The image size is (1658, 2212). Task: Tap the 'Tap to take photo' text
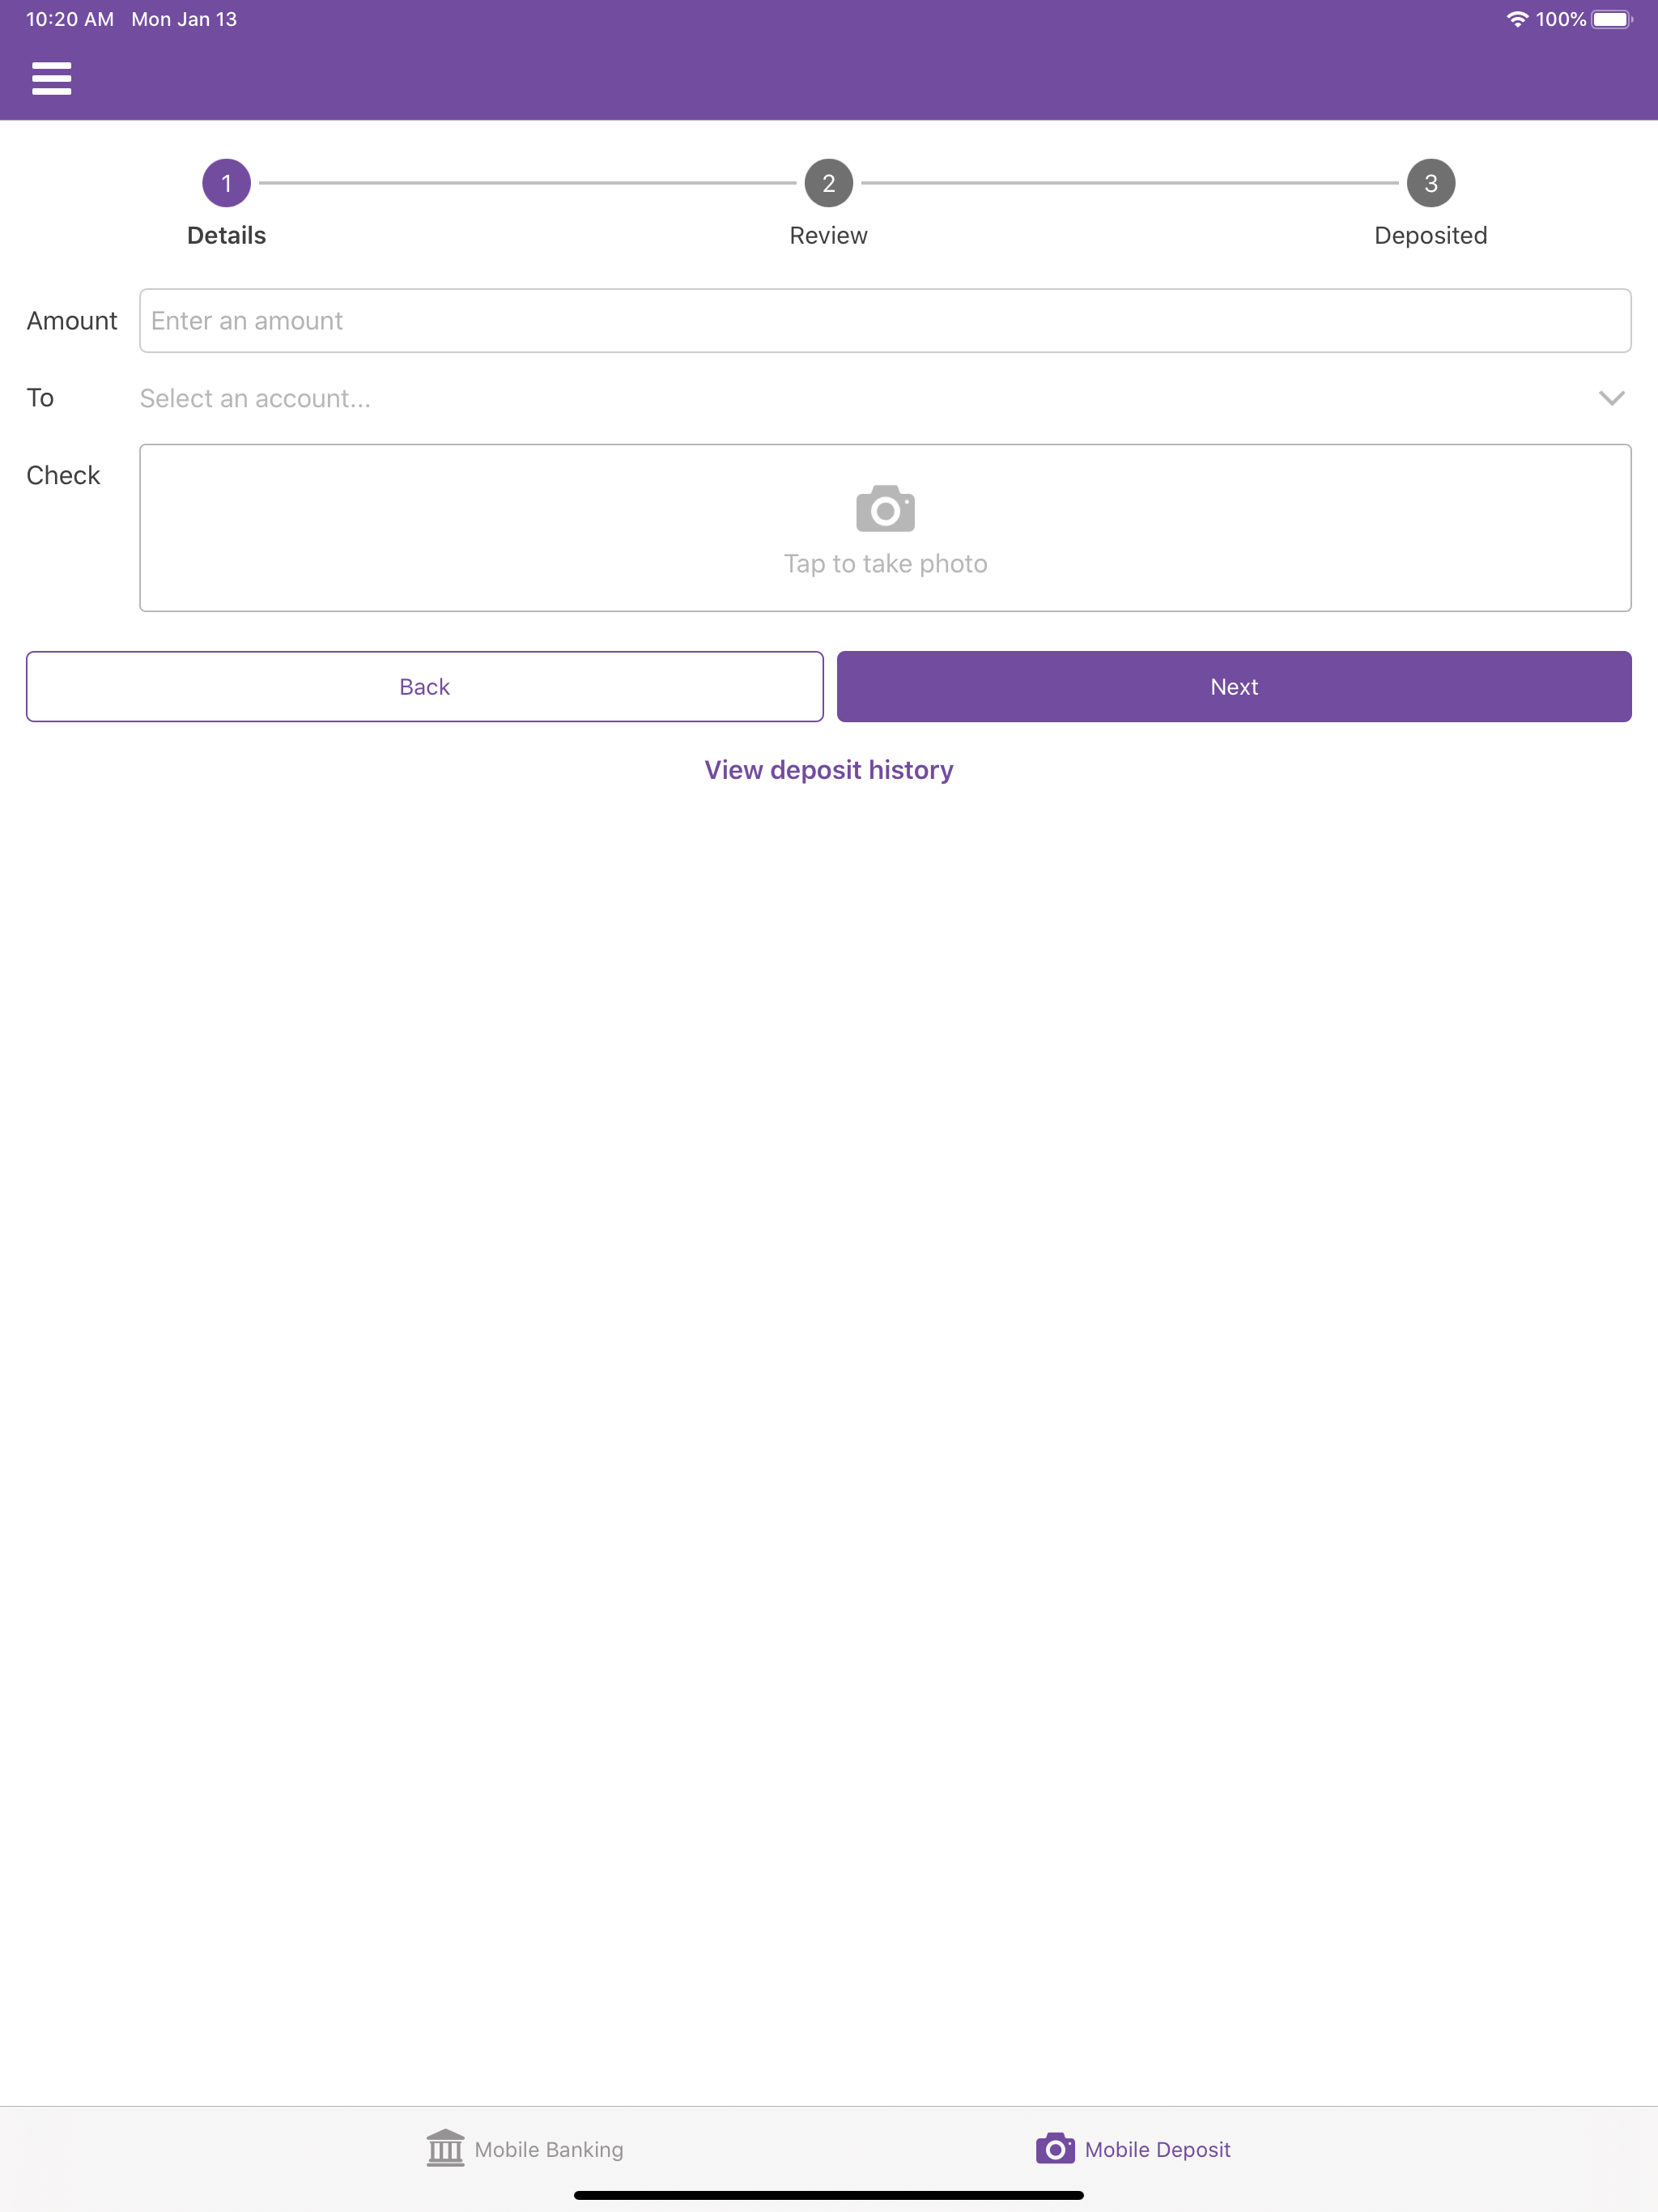coord(885,564)
